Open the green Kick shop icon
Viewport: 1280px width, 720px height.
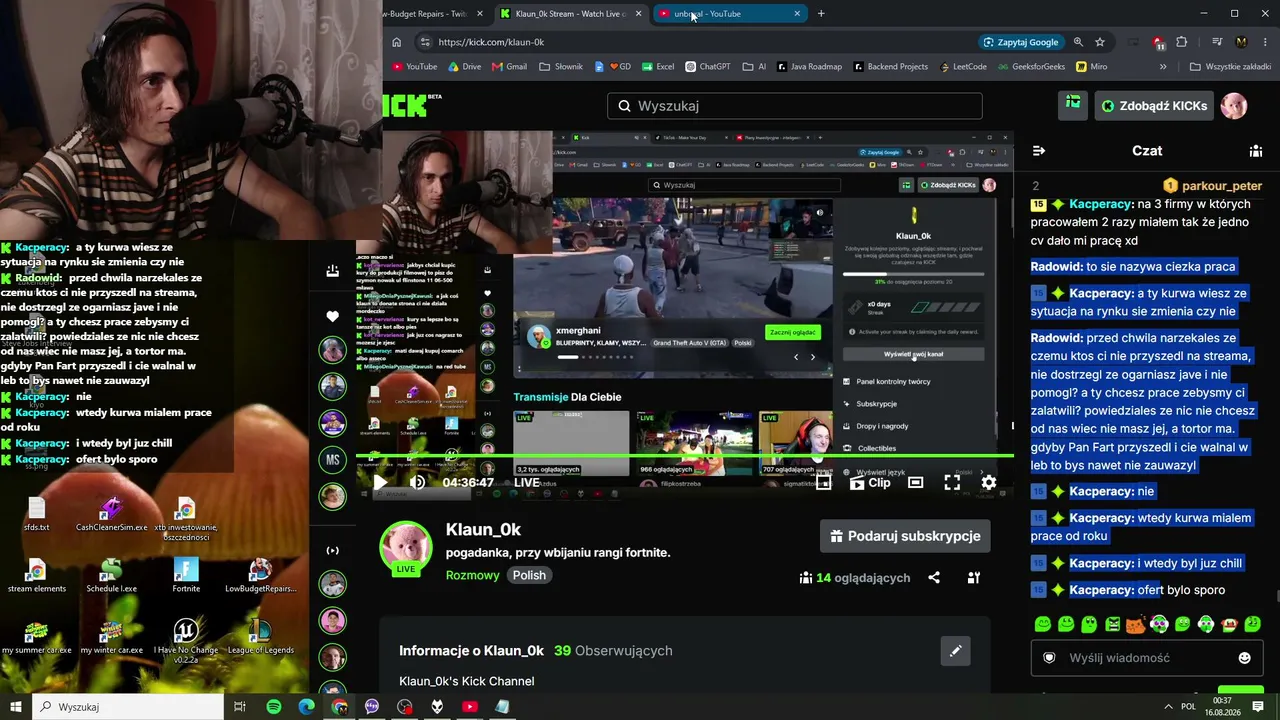(1073, 105)
